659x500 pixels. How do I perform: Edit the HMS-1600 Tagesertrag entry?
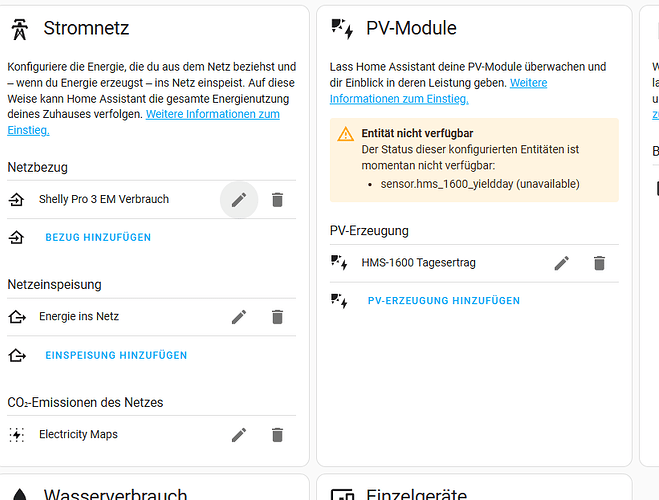pos(561,263)
